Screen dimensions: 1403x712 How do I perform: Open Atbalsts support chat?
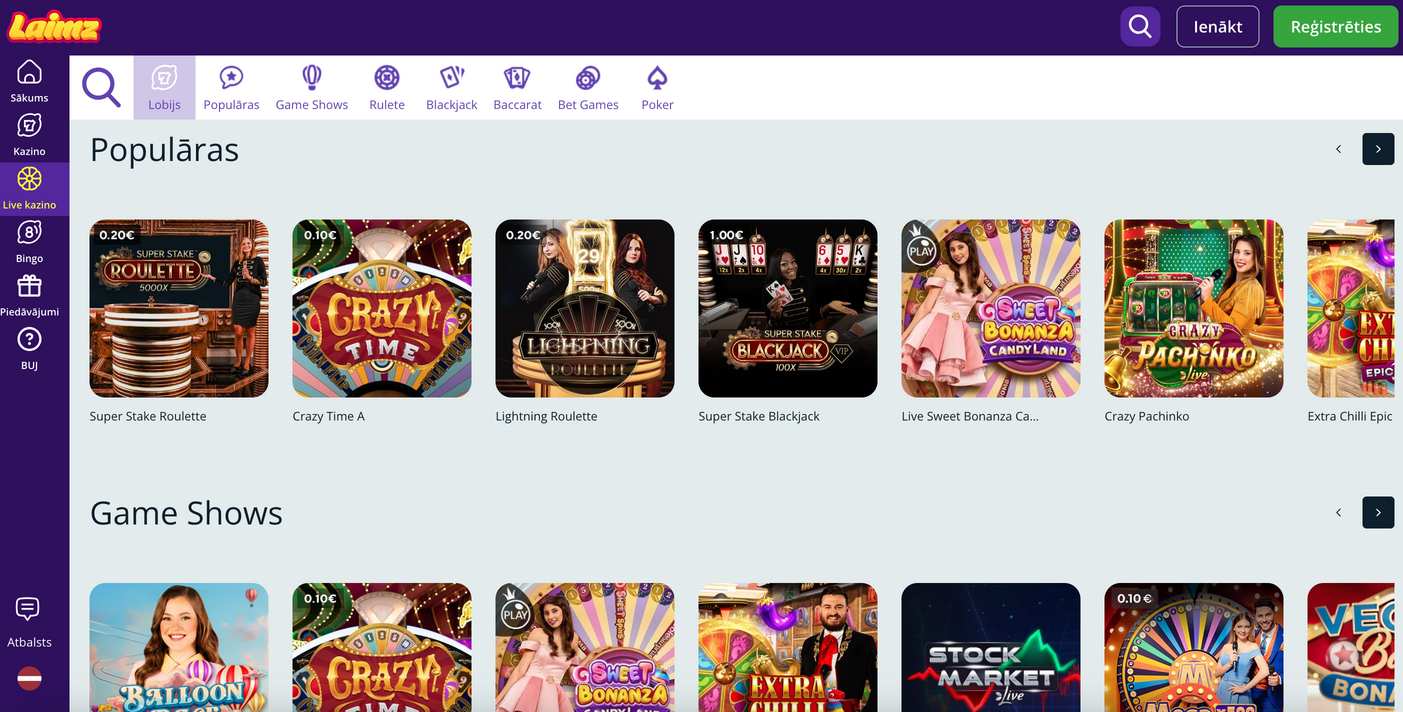click(29, 623)
